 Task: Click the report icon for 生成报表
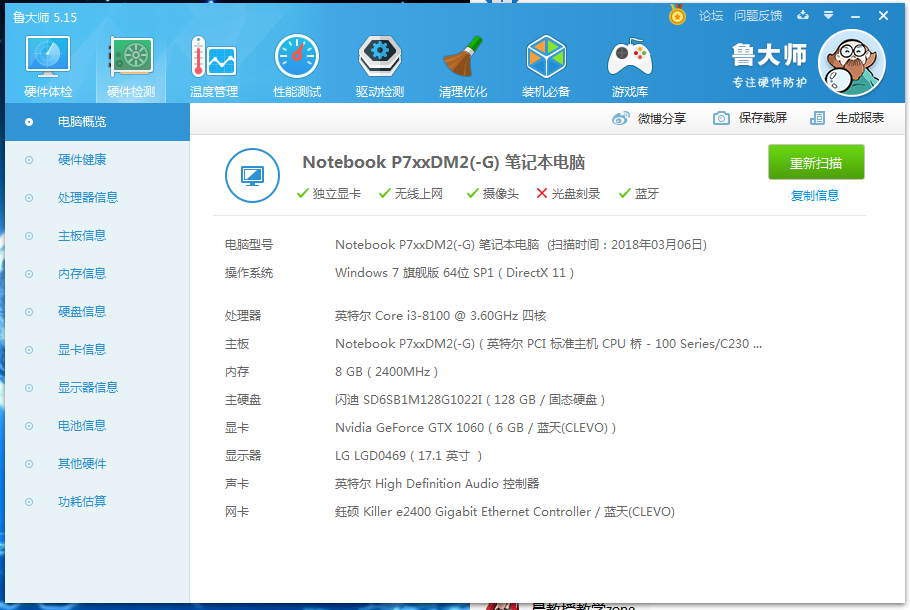click(817, 118)
